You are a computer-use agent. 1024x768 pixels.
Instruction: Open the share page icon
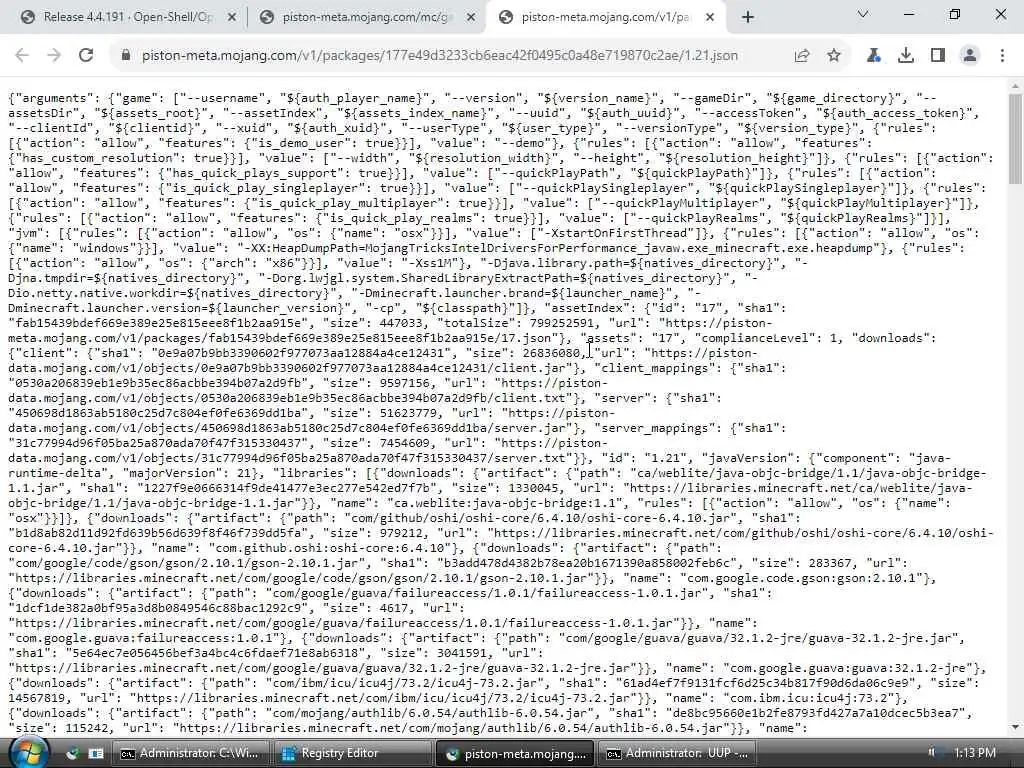(802, 56)
